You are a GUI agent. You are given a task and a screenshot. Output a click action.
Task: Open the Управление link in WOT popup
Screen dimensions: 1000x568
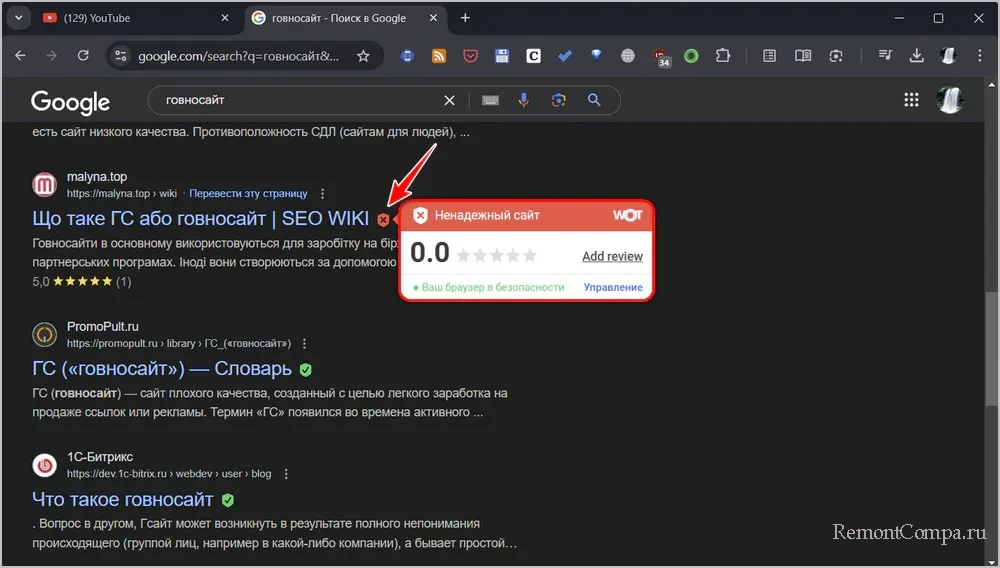click(613, 287)
